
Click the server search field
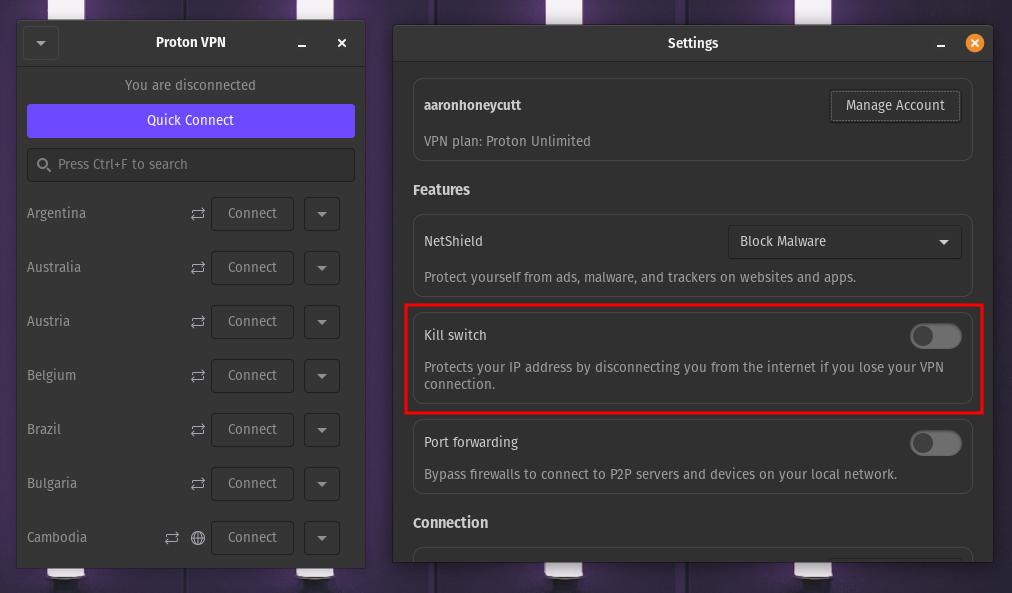click(x=190, y=164)
